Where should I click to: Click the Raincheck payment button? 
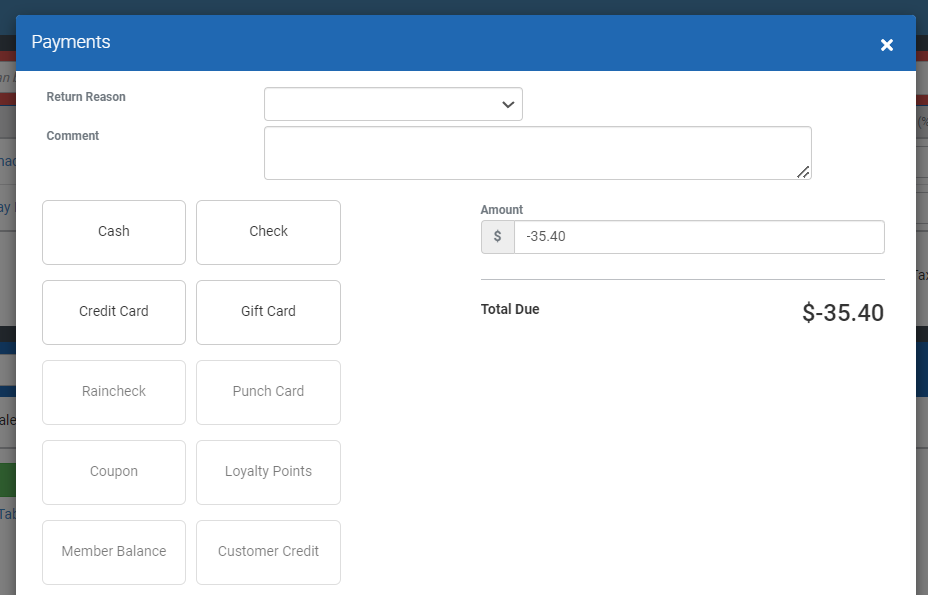click(x=114, y=392)
